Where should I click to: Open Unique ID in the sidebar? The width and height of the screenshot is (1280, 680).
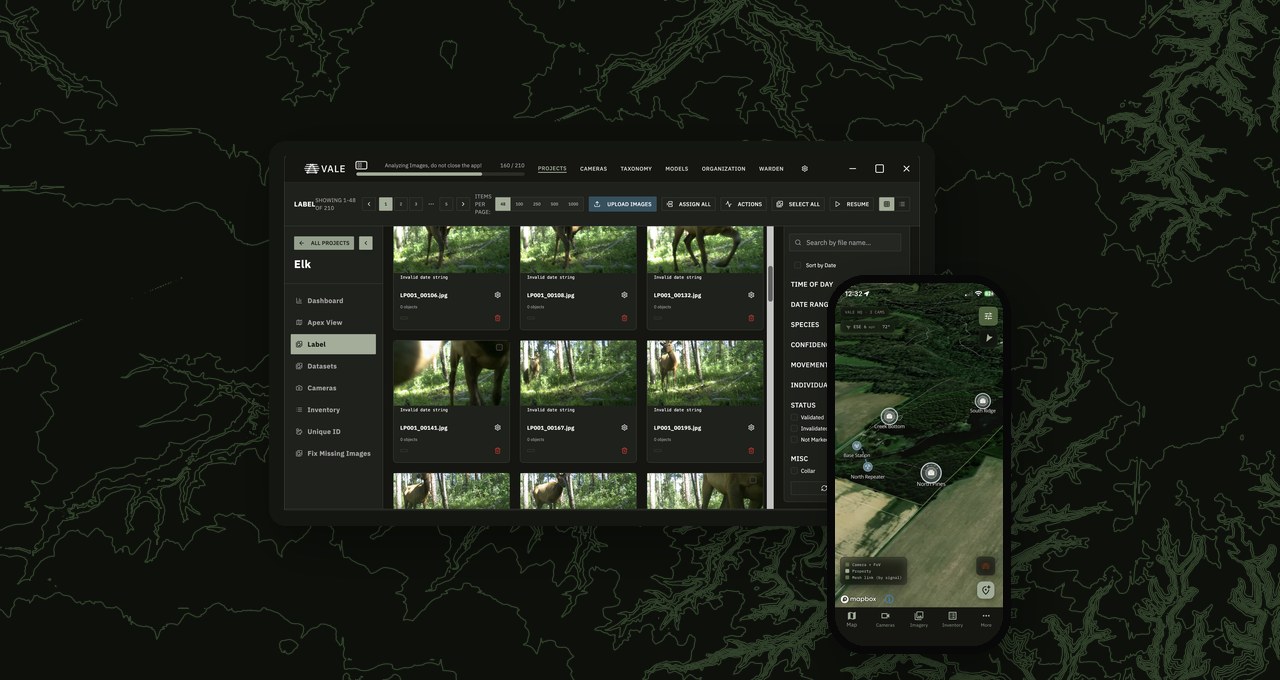[x=334, y=432]
